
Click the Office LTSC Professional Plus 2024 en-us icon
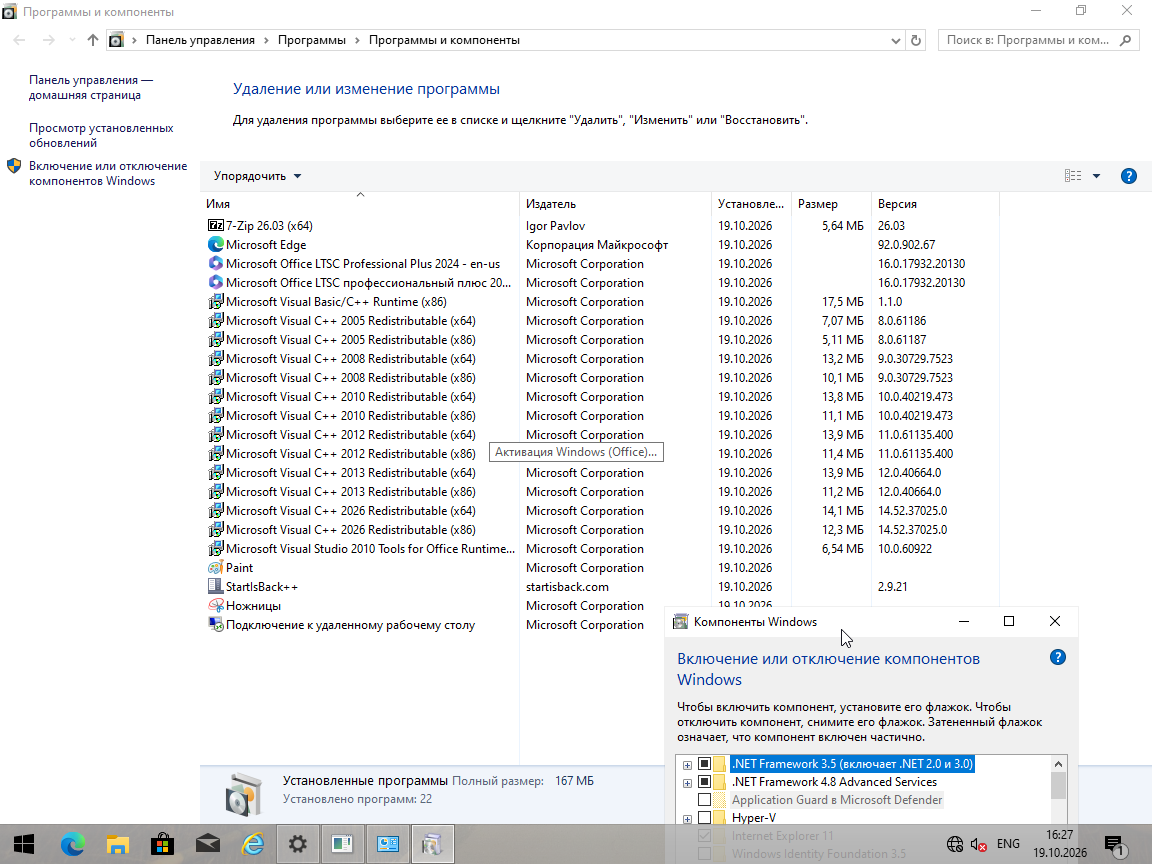pyautogui.click(x=215, y=264)
